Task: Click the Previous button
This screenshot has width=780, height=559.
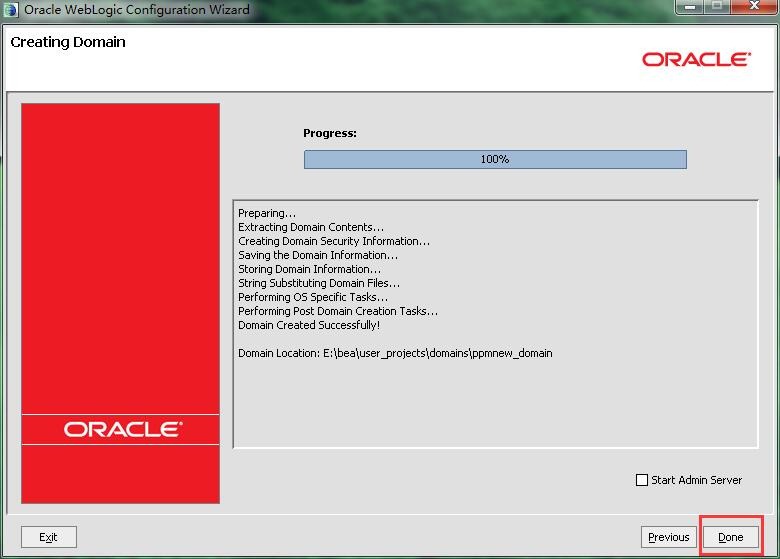Action: [669, 537]
